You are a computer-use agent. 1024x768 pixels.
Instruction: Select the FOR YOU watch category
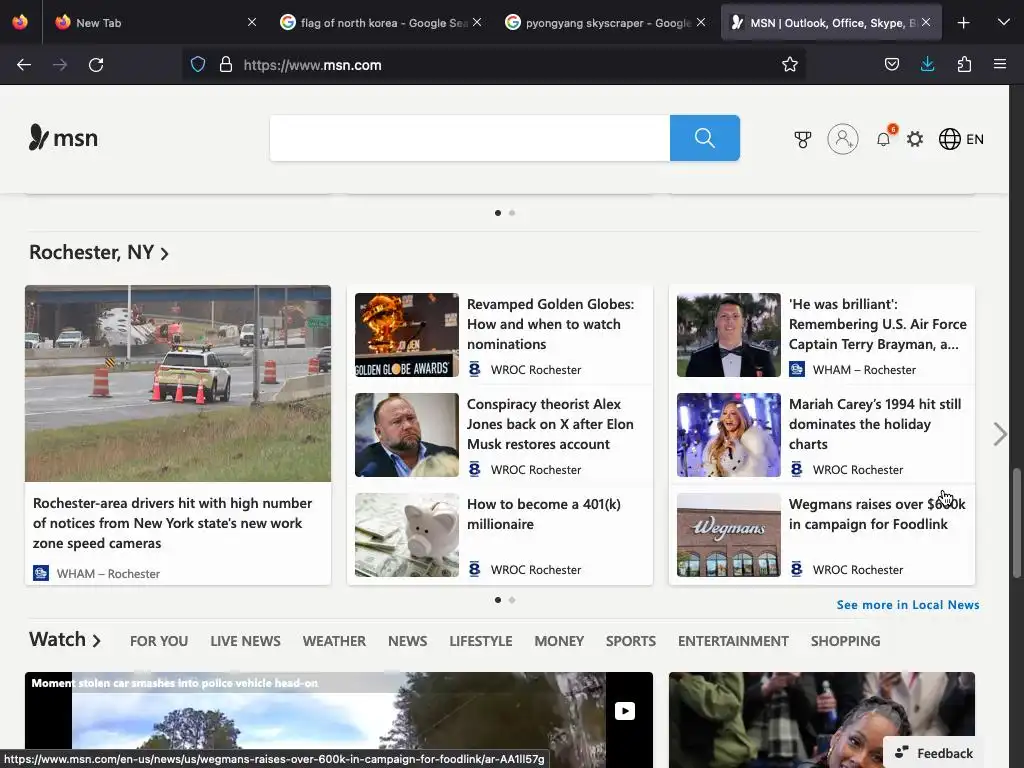[x=159, y=641]
